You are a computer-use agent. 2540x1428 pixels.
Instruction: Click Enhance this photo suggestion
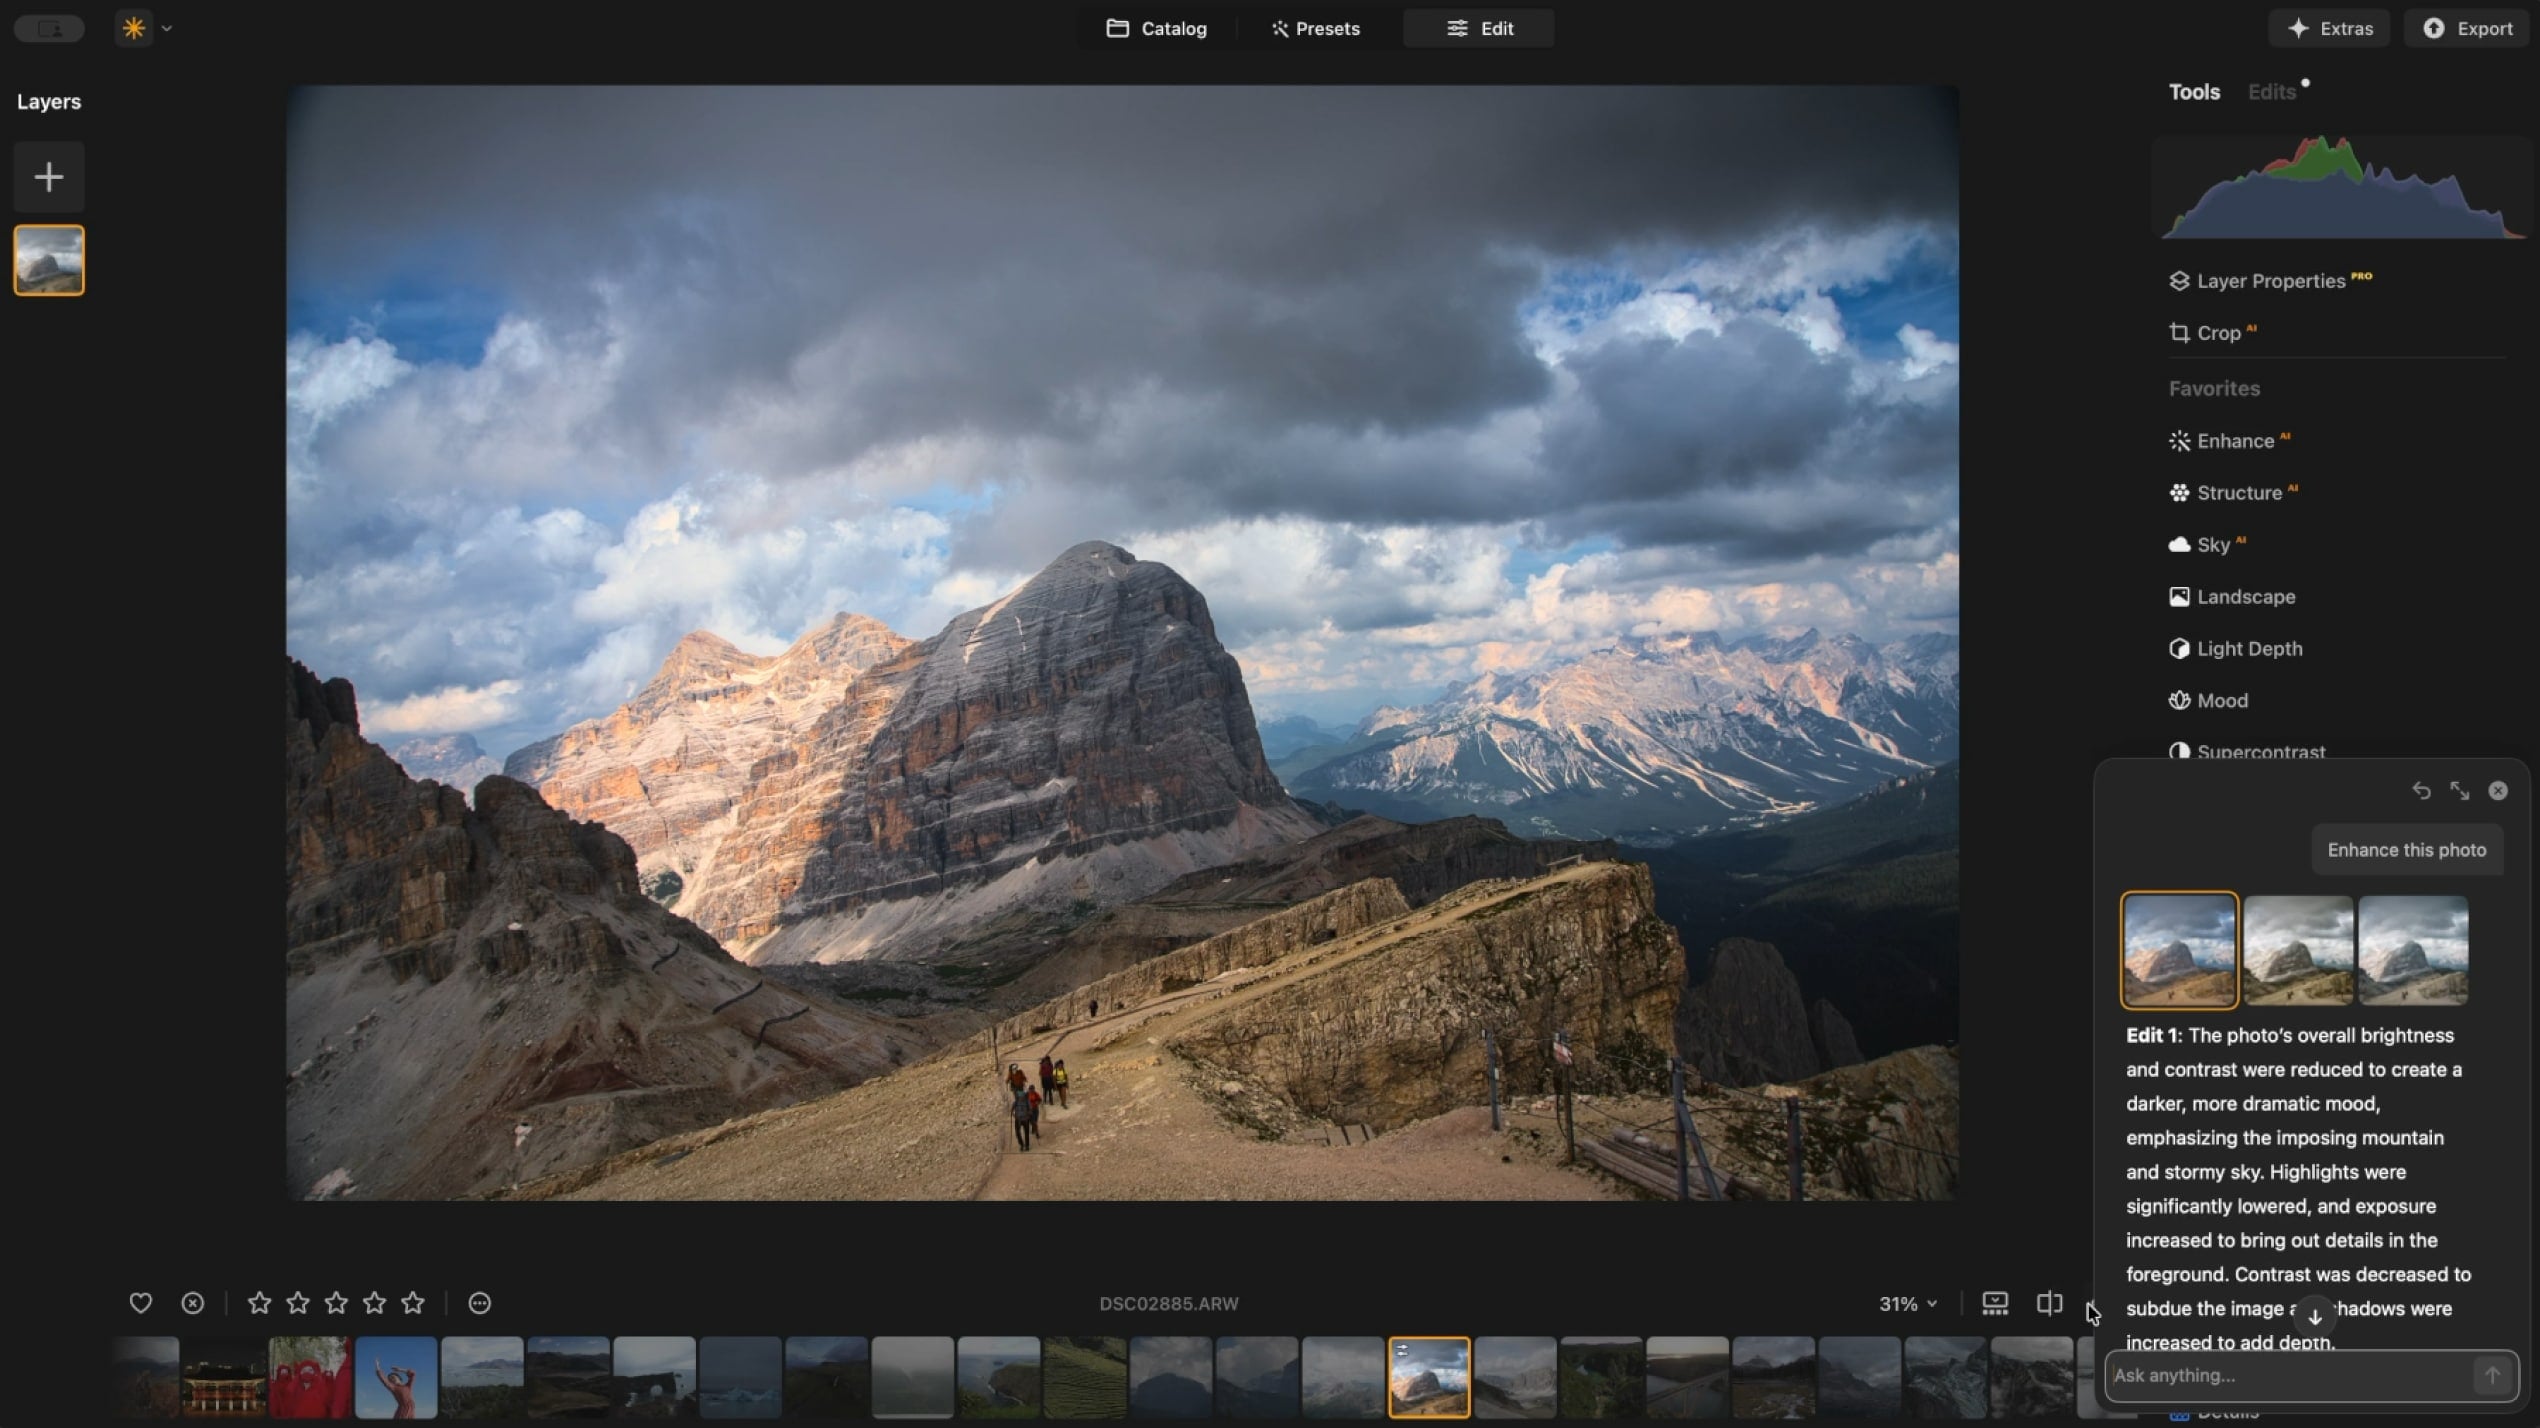[2407, 849]
